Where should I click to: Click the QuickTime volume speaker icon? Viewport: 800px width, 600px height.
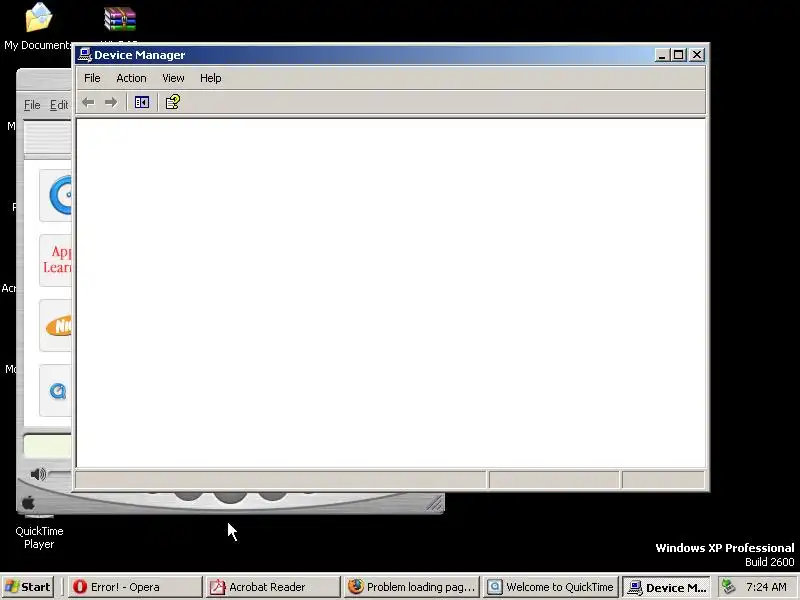pyautogui.click(x=38, y=474)
